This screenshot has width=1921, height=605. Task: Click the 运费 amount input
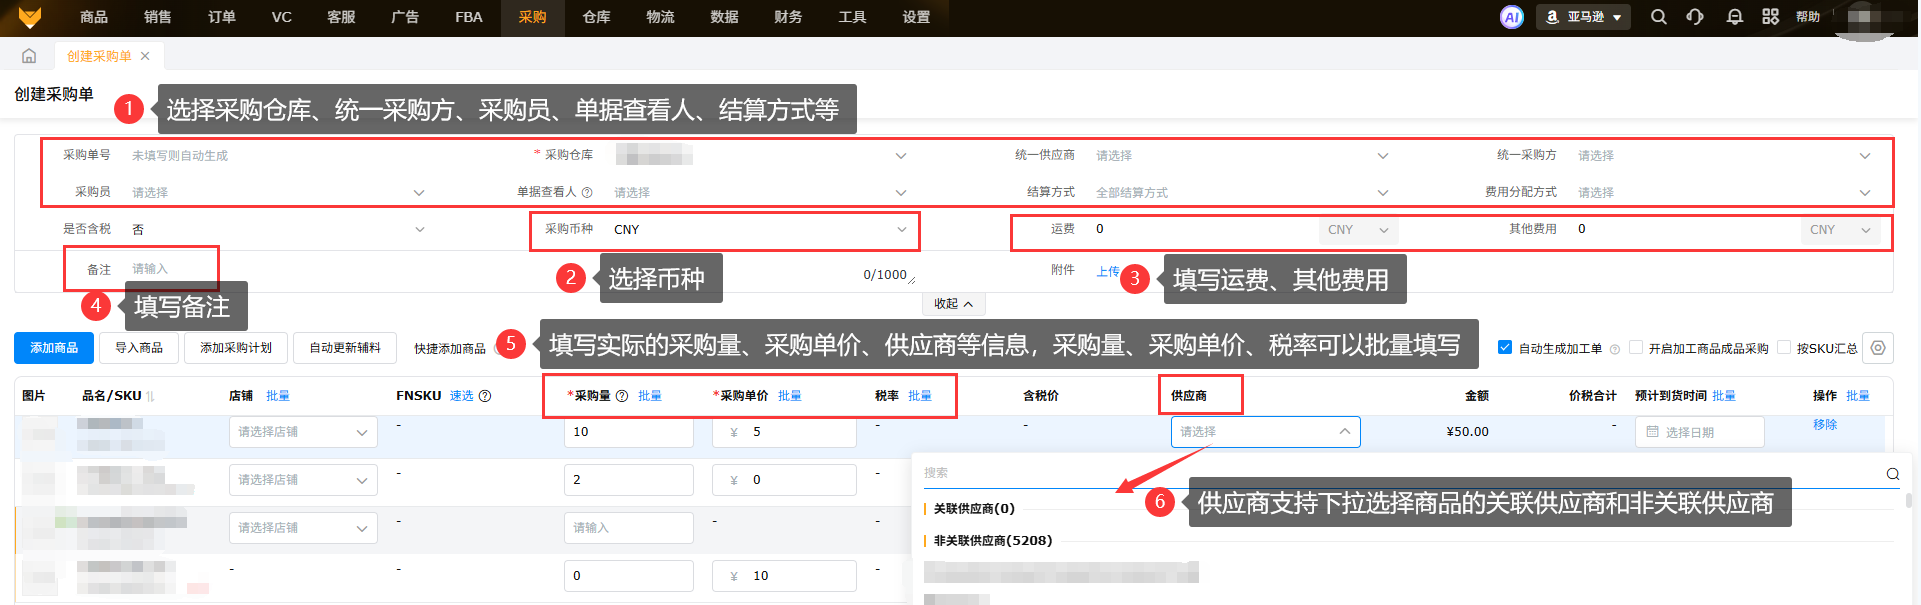pos(1203,229)
